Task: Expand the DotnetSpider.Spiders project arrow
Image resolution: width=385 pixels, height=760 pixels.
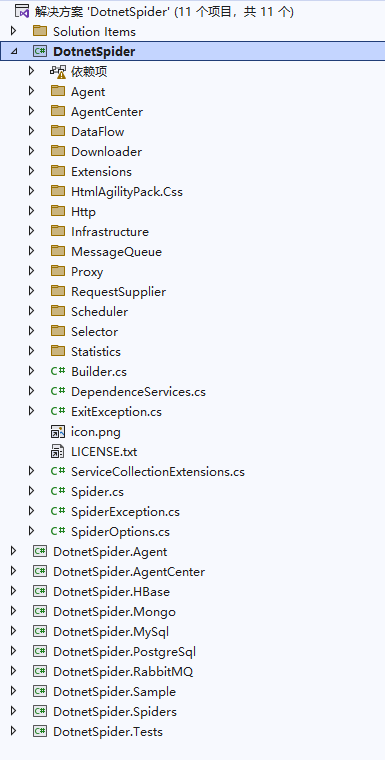Action: (x=13, y=712)
